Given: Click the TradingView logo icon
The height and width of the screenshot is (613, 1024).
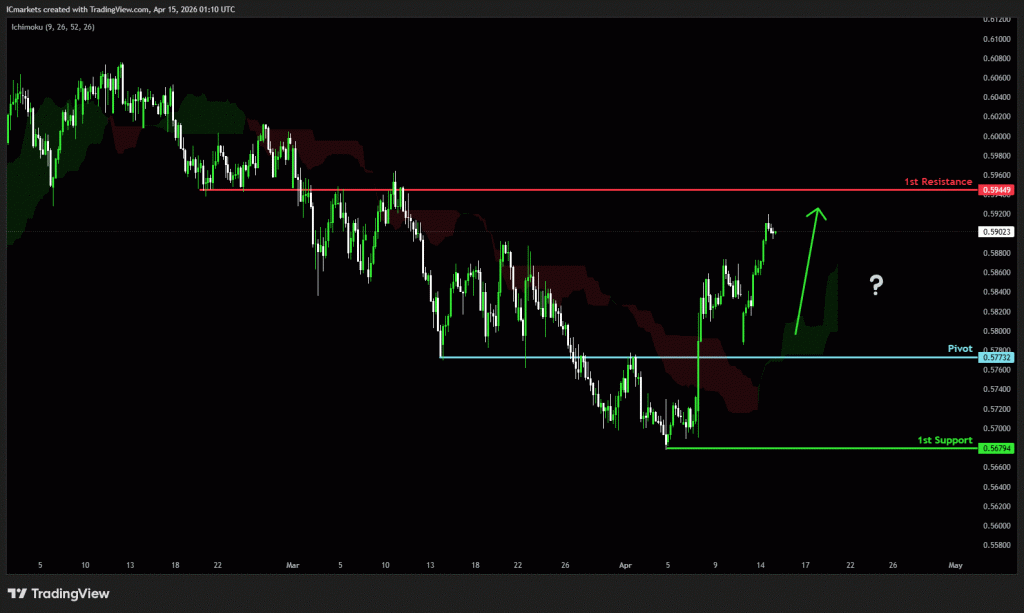Looking at the screenshot, I should pos(19,593).
